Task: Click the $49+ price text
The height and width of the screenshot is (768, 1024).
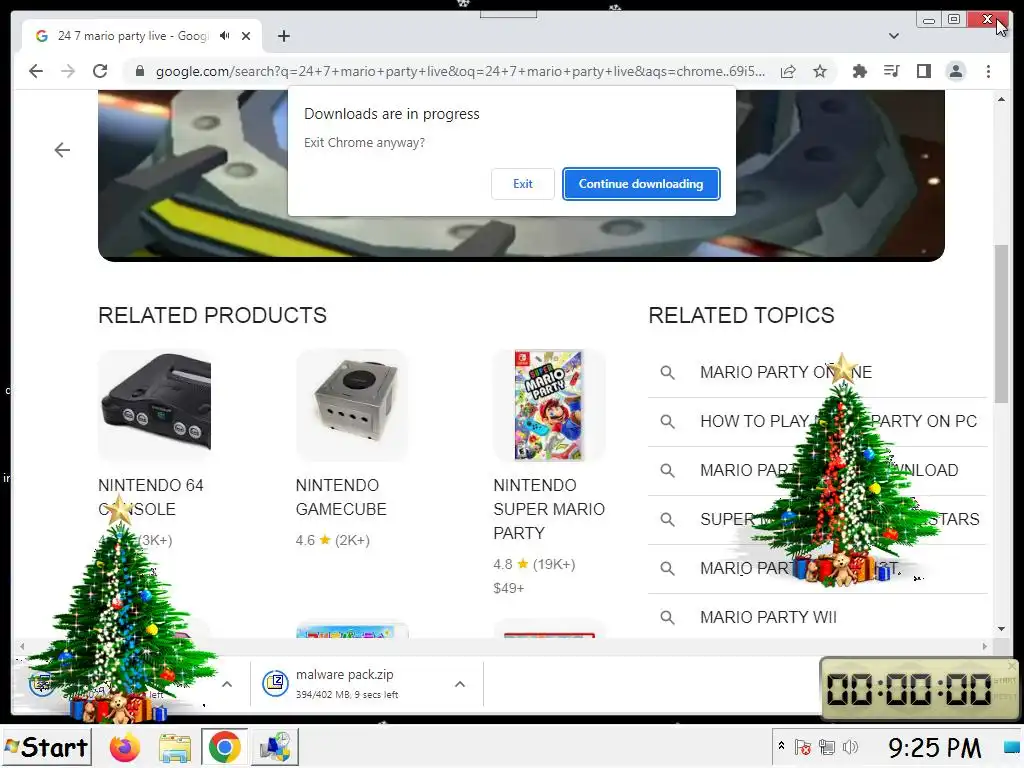Action: point(509,588)
